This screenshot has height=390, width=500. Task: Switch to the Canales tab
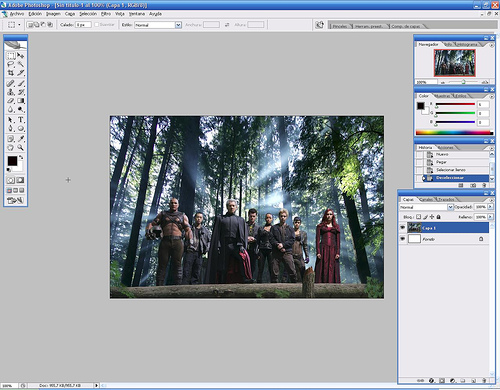point(426,199)
